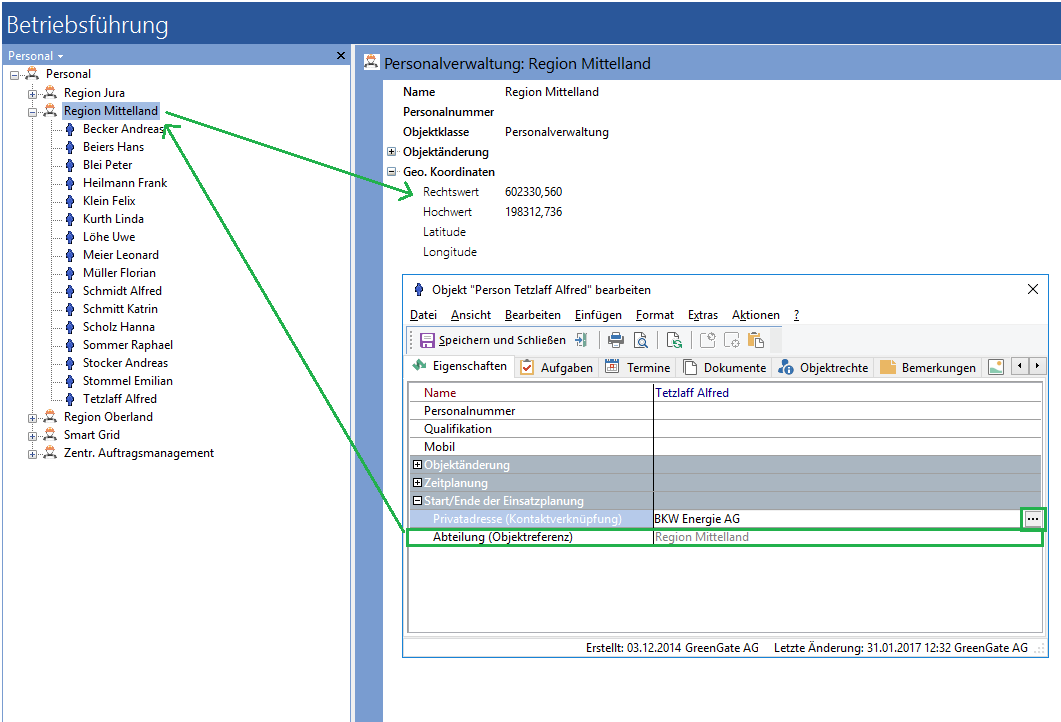Click Speichern und Schließen button
This screenshot has height=722, width=1061.
point(493,340)
